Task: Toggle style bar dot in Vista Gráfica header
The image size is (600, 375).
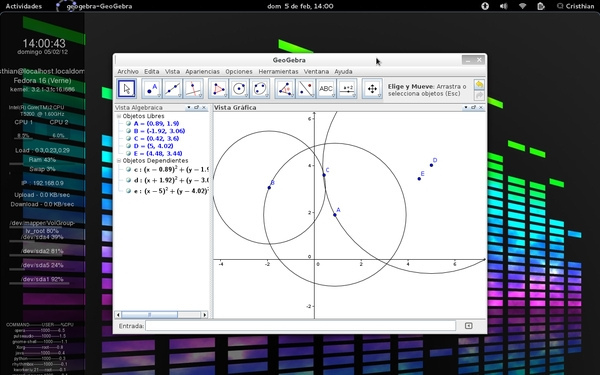Action: [x=466, y=108]
